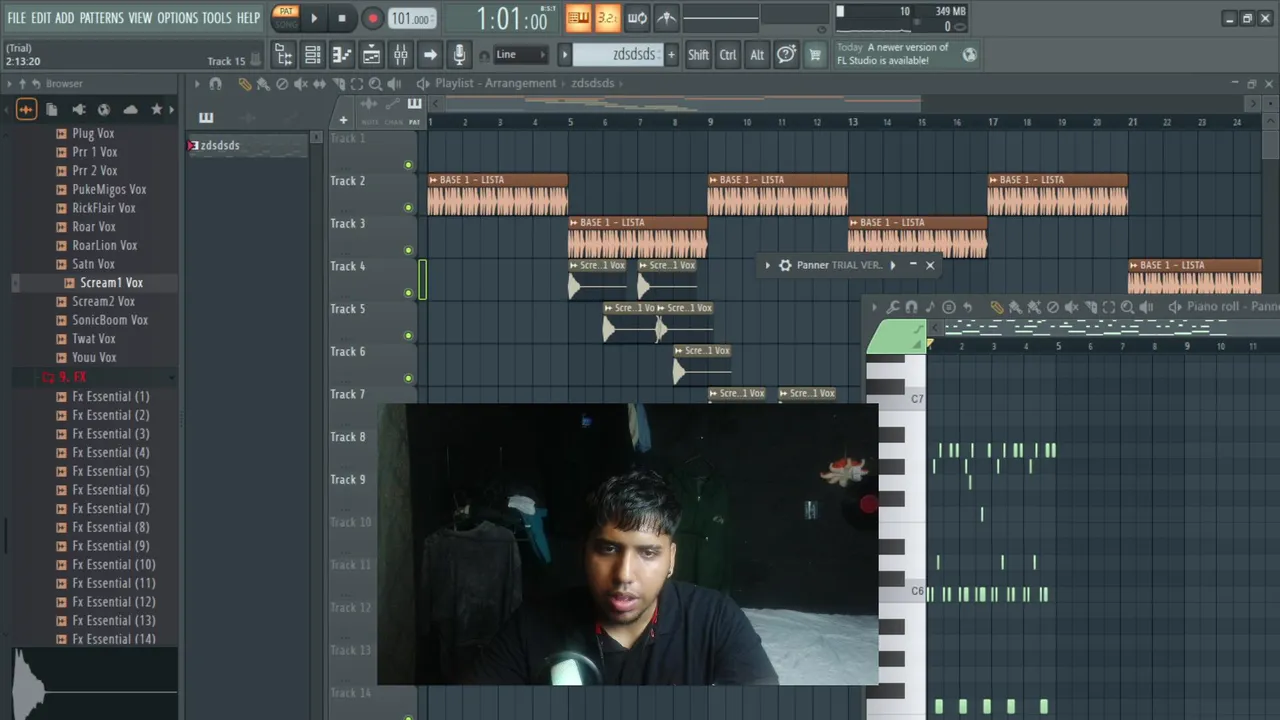This screenshot has height=720, width=1280.
Task: Open the help chat bubble icon
Action: (x=786, y=55)
